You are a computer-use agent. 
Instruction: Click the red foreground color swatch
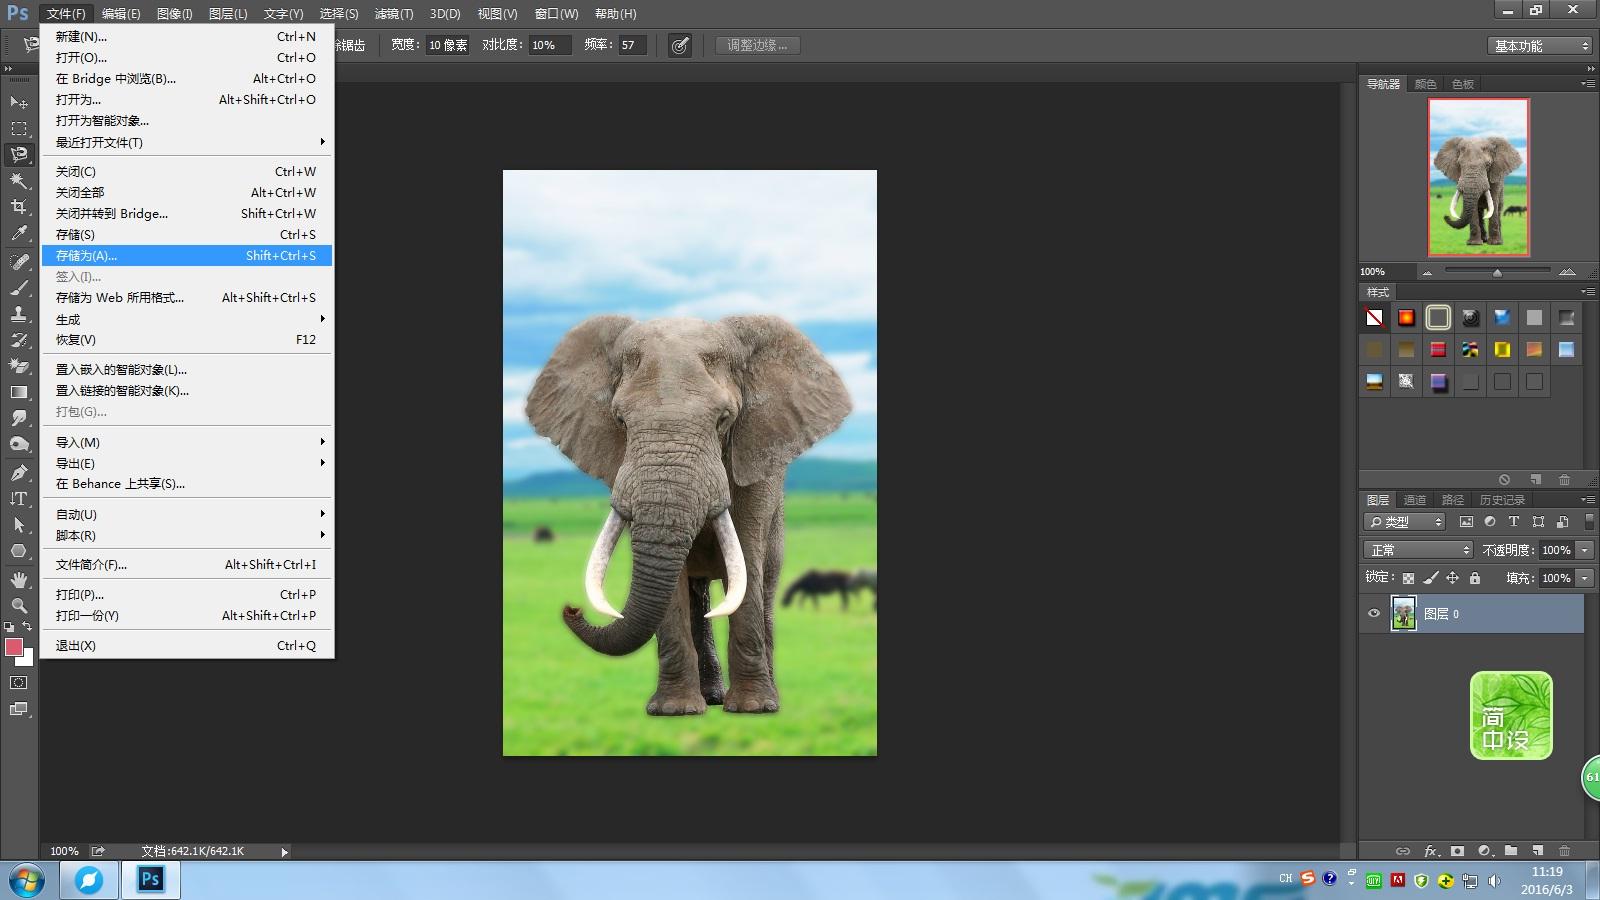tap(14, 647)
